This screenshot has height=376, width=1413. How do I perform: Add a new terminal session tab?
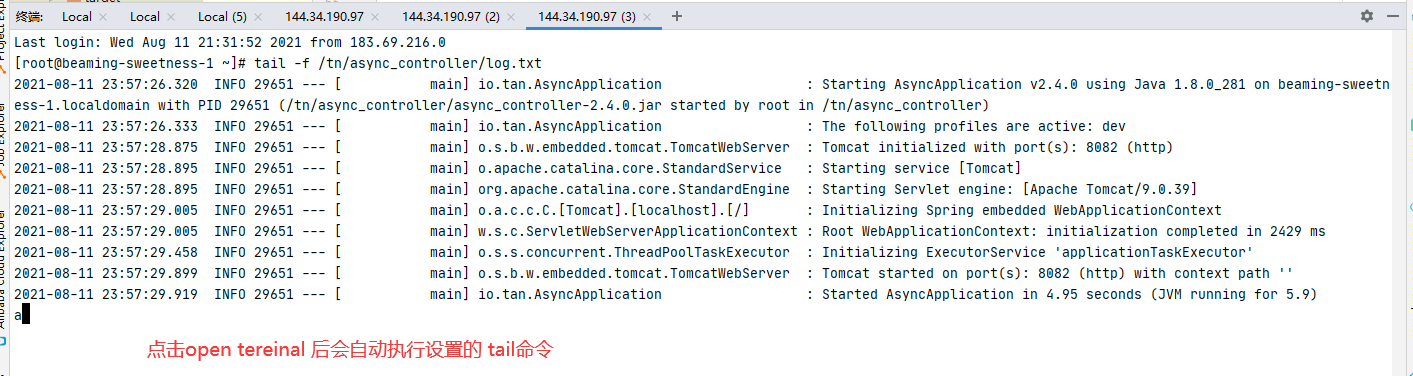(x=677, y=16)
